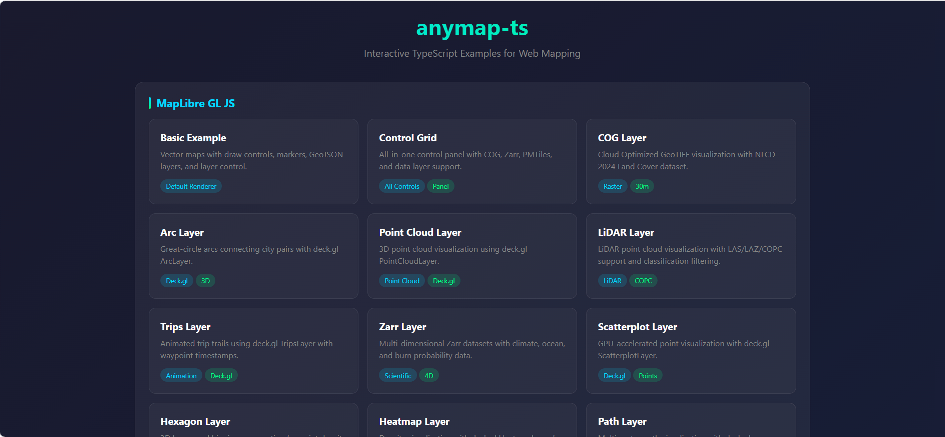Click the All Controls tag
Viewport: 945px width, 437px height.
point(401,186)
